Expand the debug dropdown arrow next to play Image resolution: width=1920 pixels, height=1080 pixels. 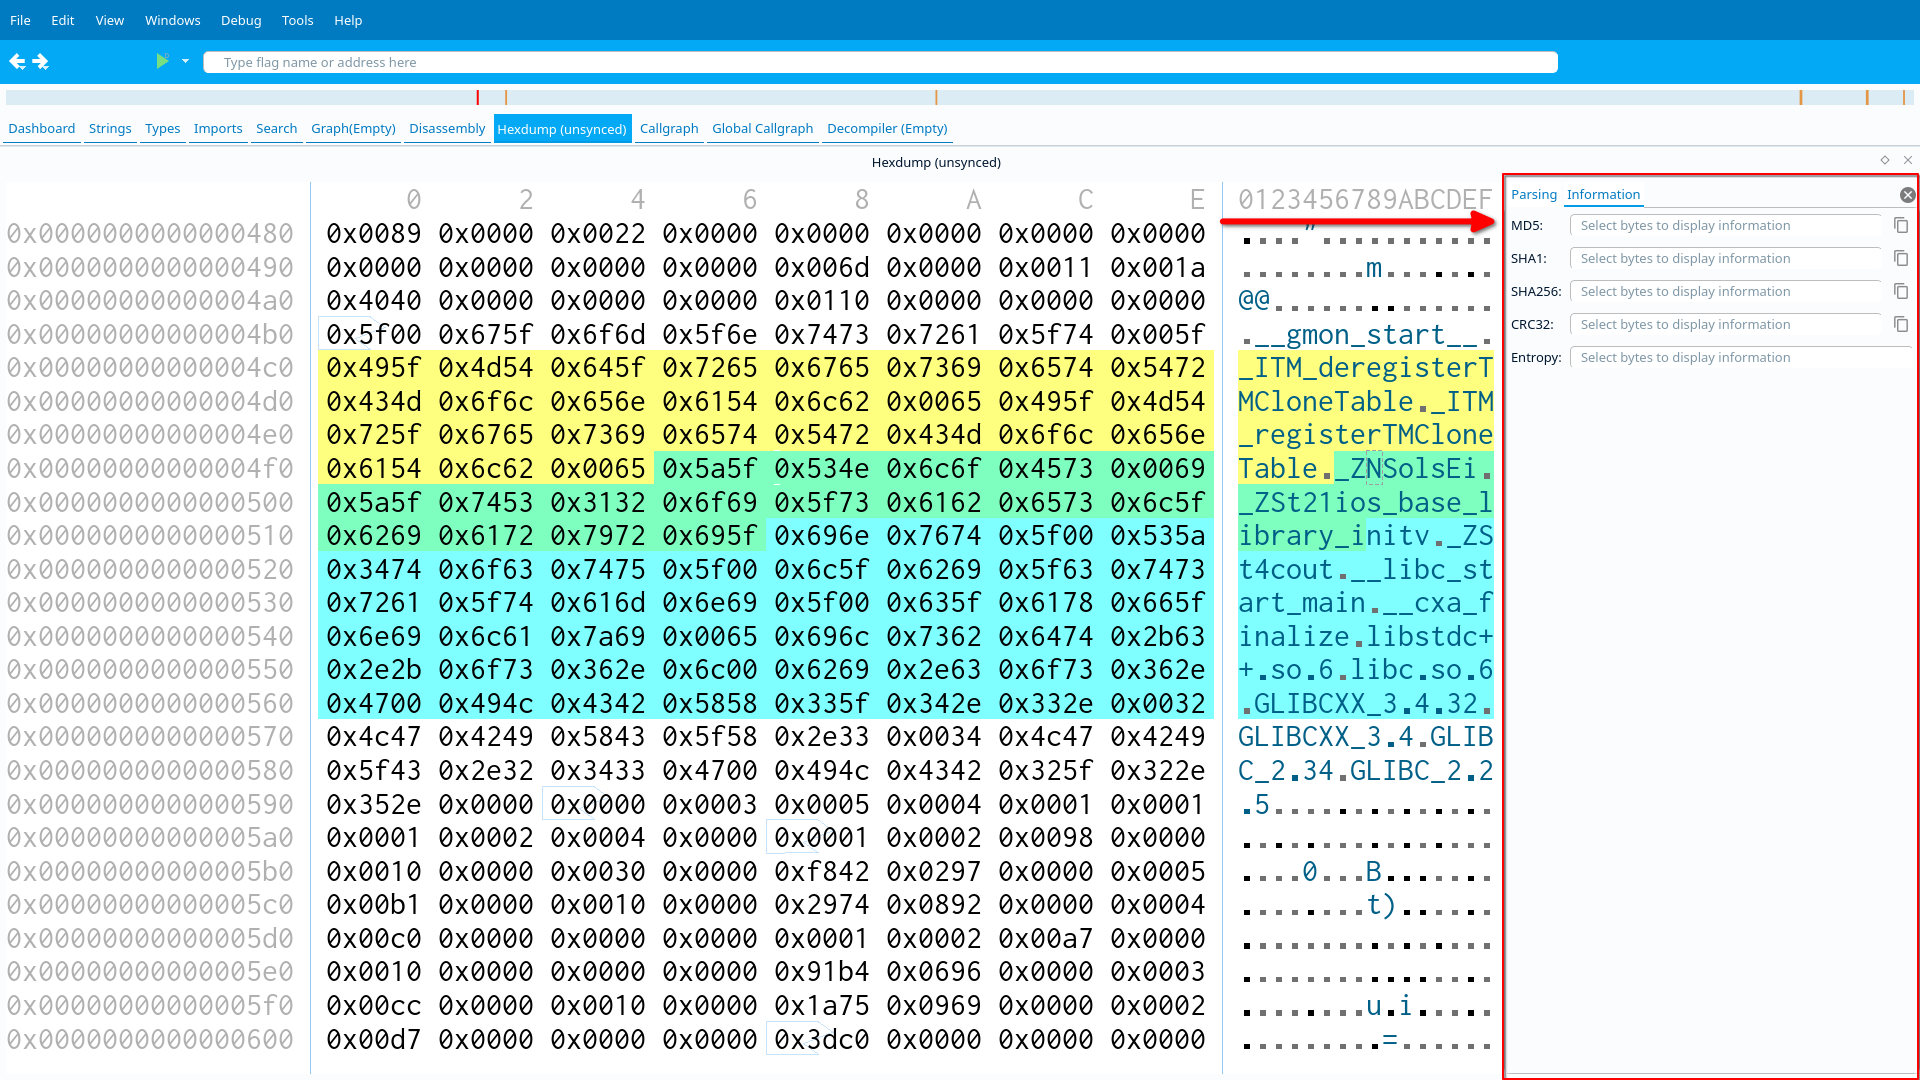click(185, 62)
